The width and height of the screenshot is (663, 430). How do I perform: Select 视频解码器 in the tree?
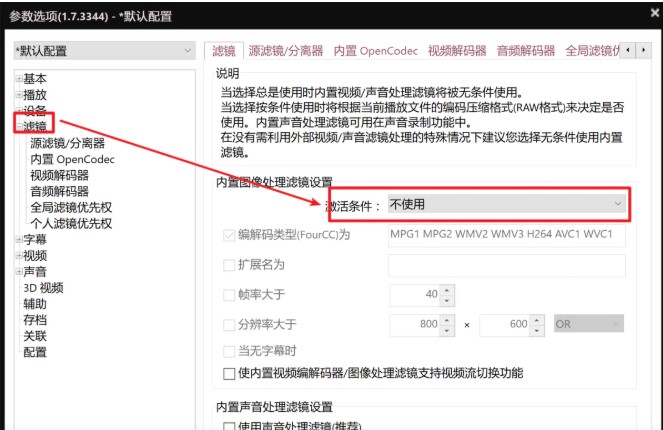[60, 175]
